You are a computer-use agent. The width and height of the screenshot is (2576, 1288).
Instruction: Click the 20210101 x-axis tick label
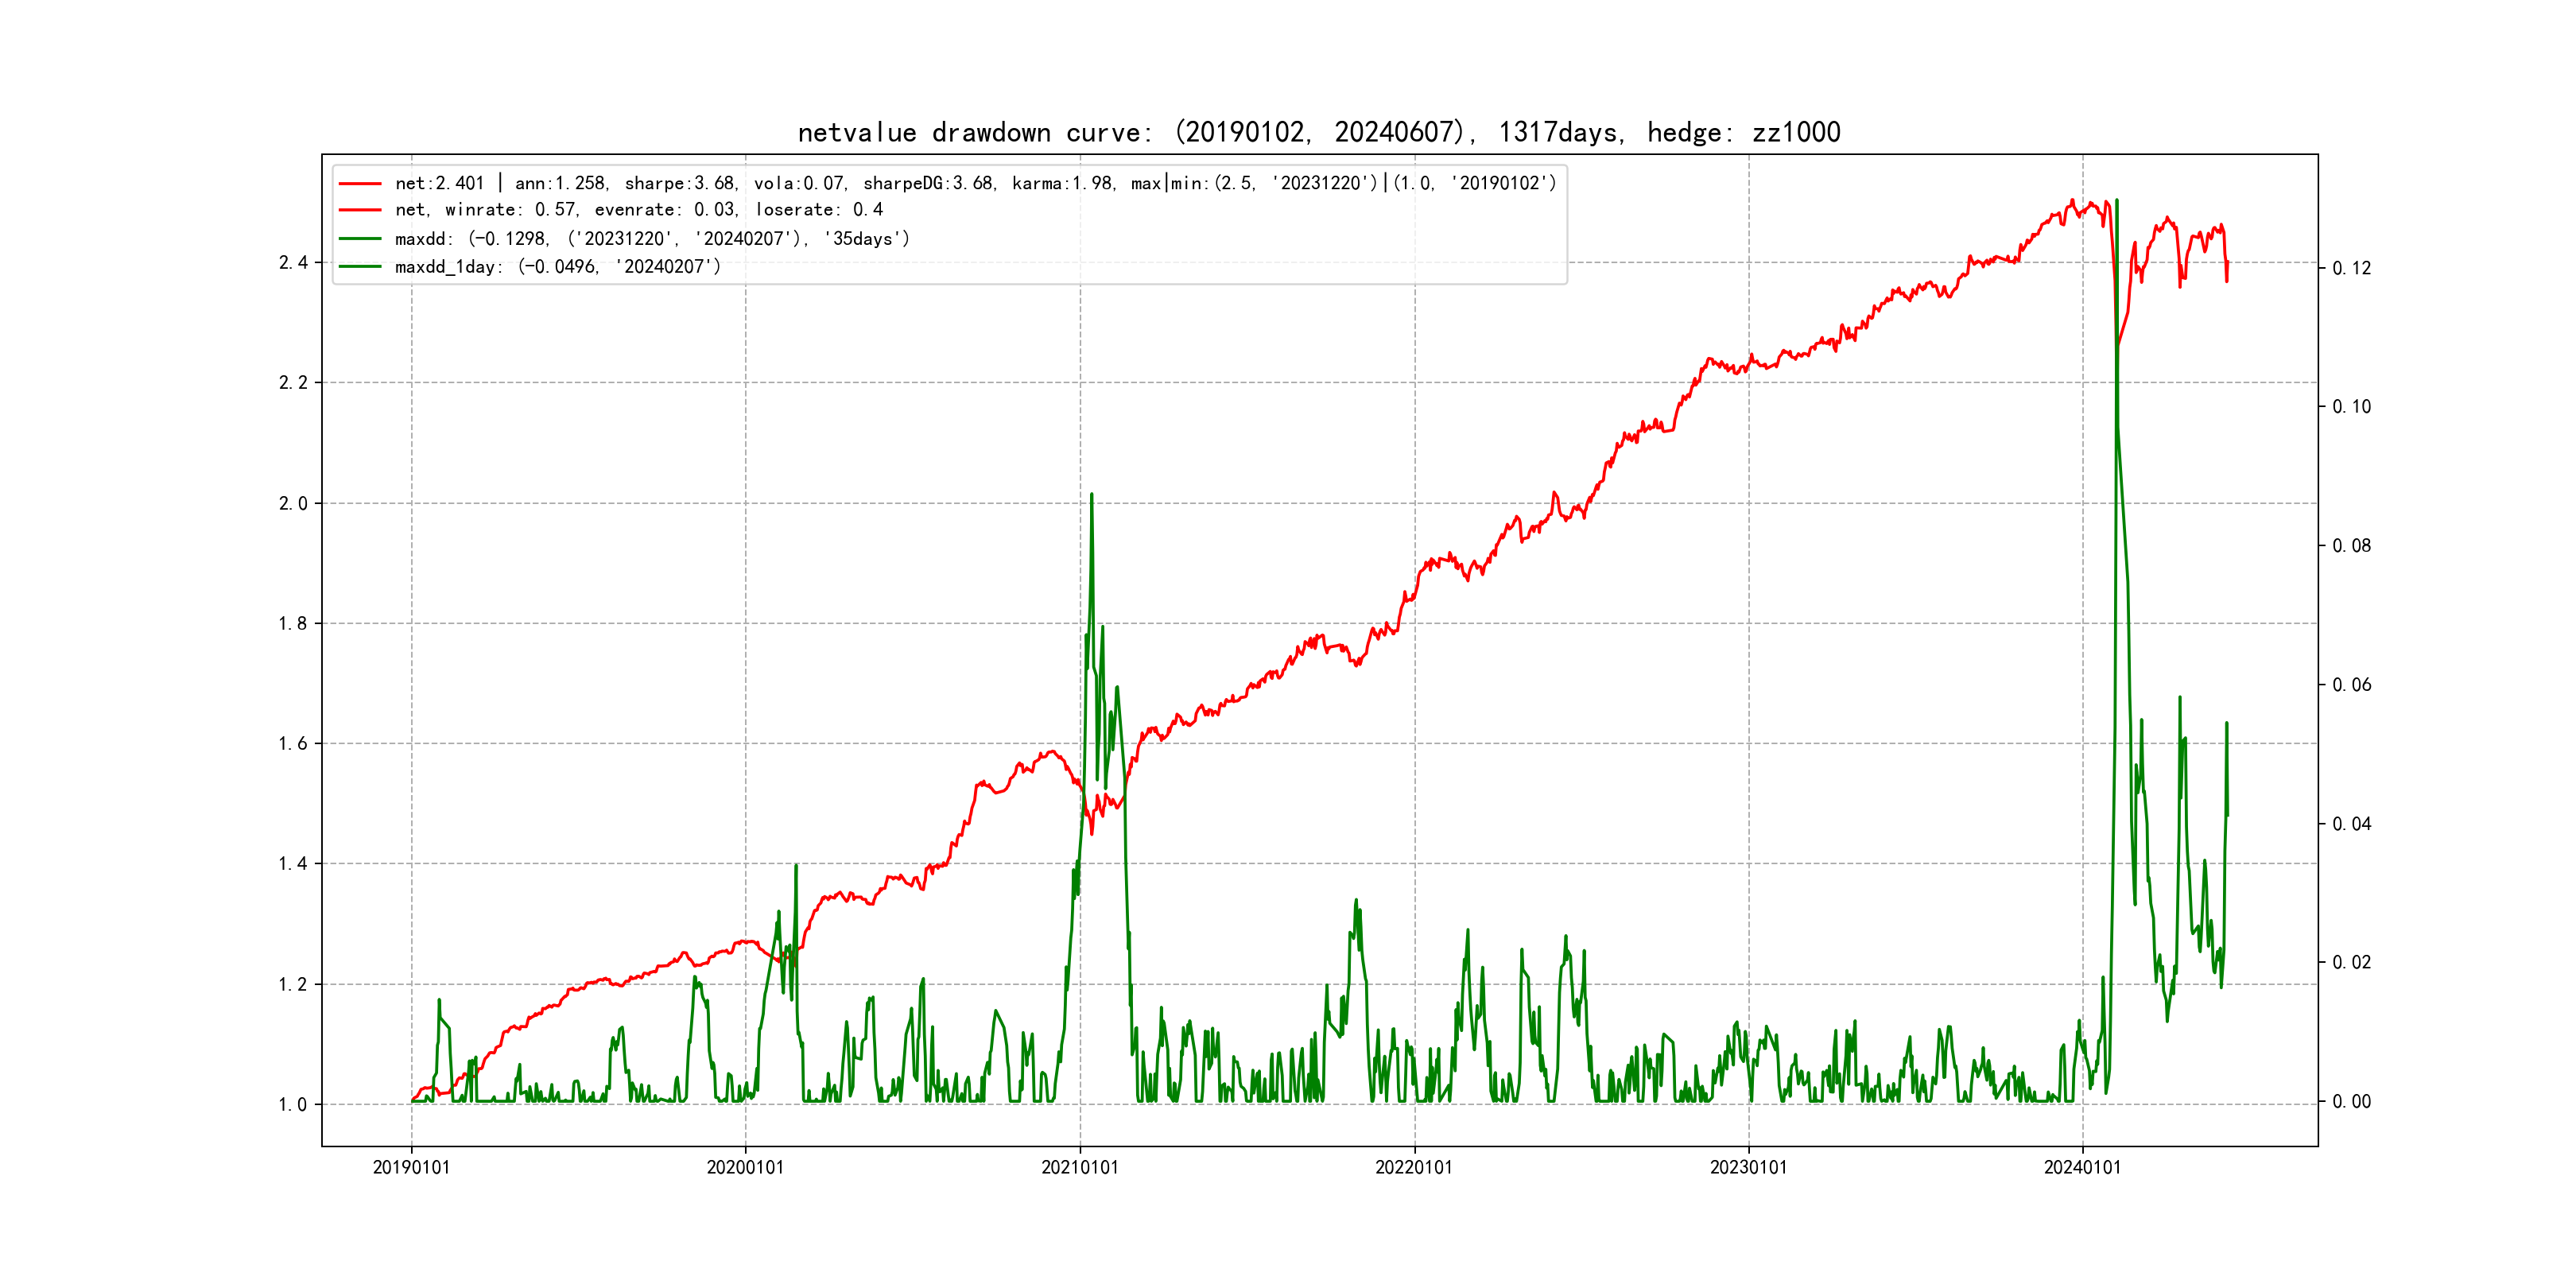tap(1080, 1168)
